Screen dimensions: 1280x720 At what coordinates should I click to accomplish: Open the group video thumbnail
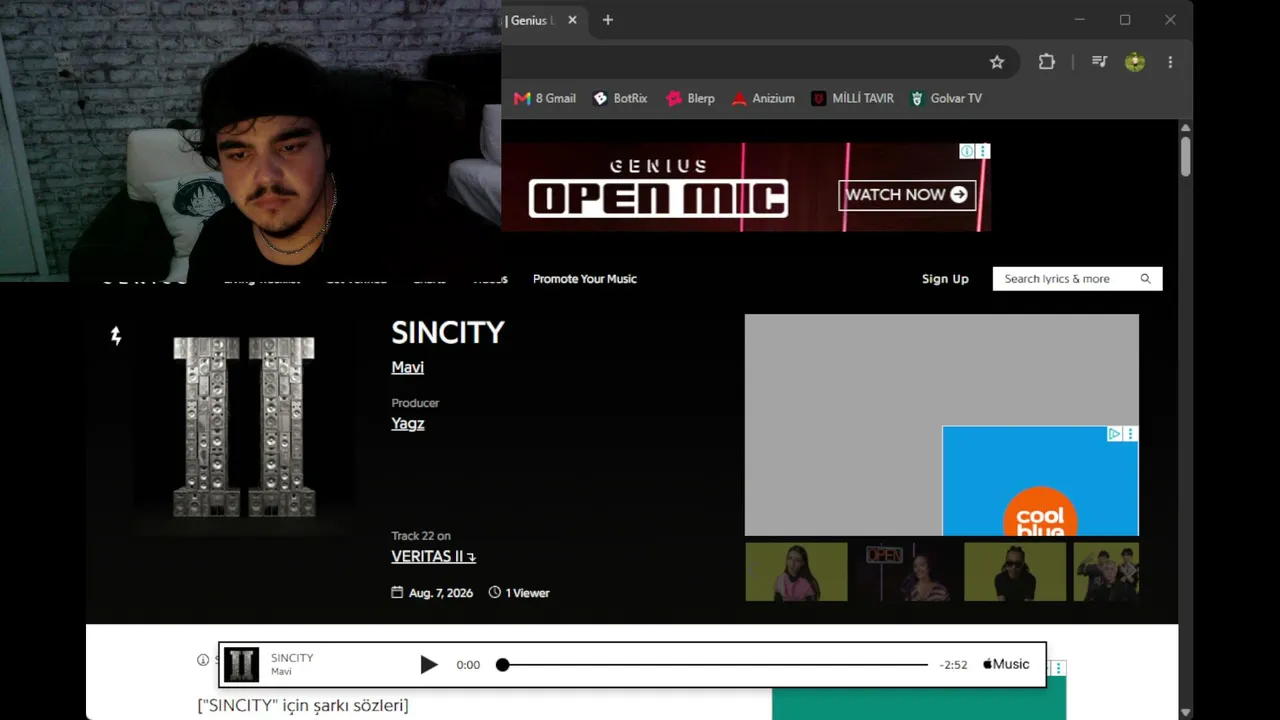tap(1106, 572)
